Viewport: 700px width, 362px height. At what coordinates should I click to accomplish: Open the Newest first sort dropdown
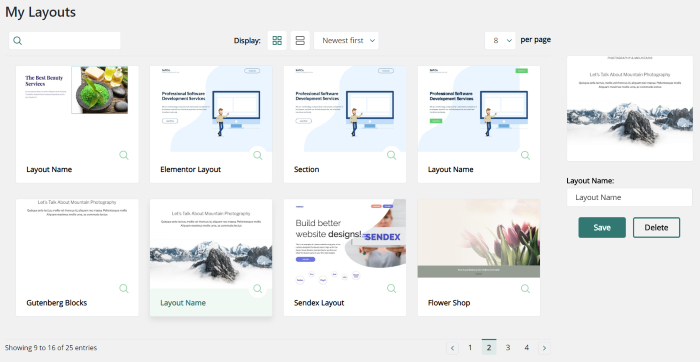346,41
